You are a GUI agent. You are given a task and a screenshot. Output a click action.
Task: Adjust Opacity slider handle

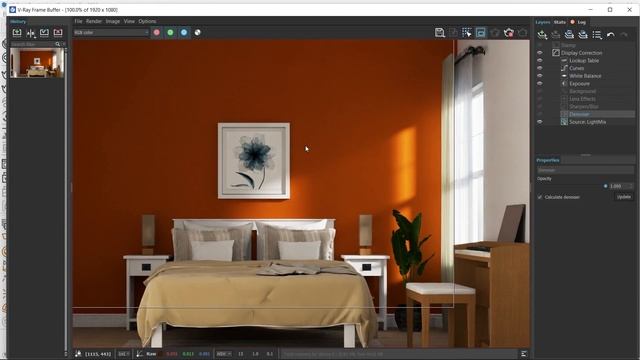coord(605,186)
